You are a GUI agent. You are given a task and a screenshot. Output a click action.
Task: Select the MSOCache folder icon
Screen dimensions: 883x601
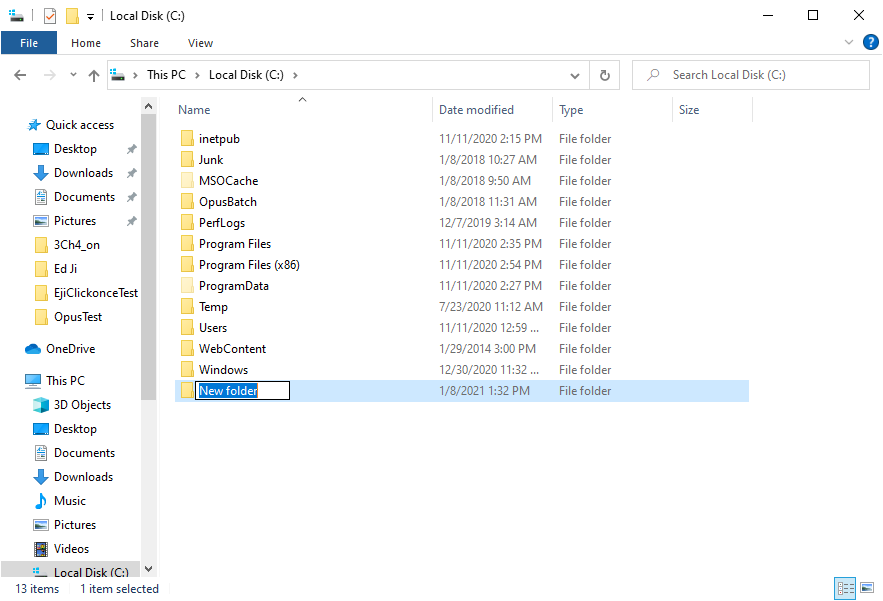188,180
